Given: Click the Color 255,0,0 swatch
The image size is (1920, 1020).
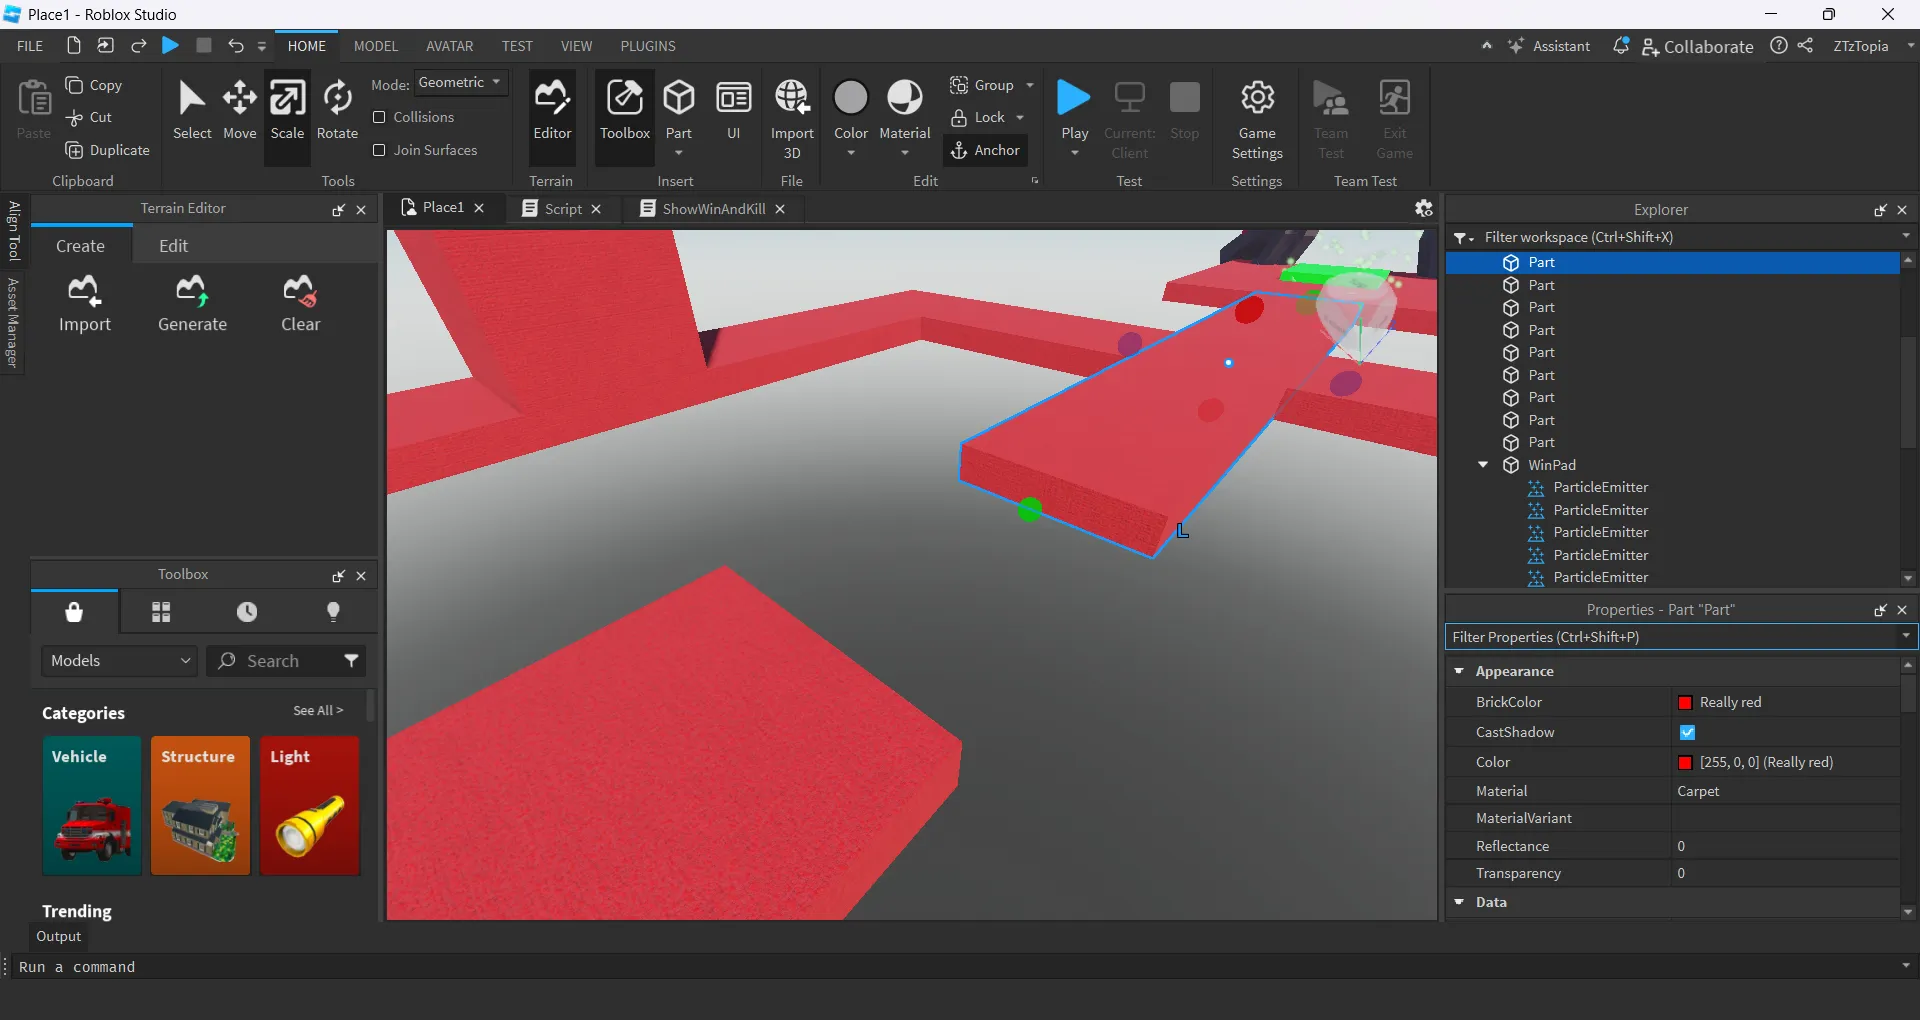Looking at the screenshot, I should [x=1685, y=763].
